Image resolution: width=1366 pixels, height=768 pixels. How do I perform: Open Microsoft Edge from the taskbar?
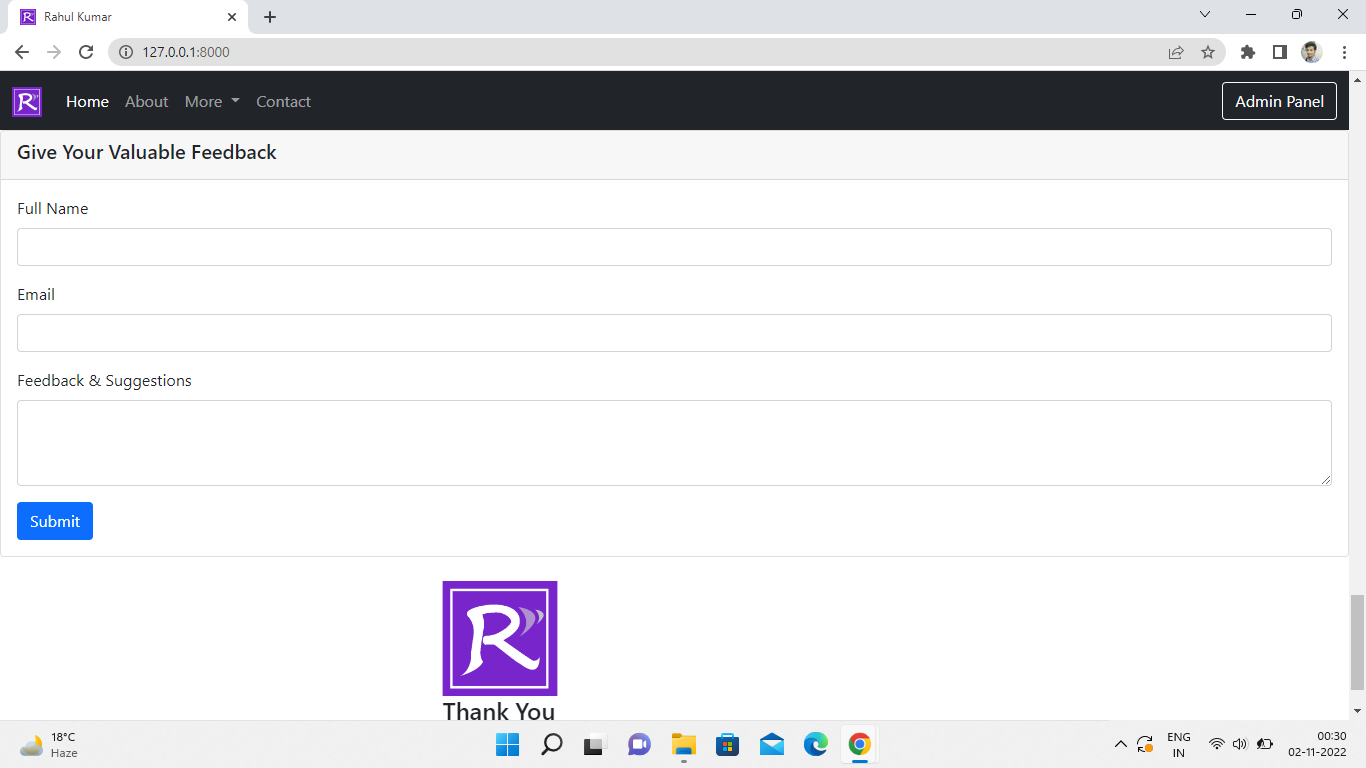pyautogui.click(x=815, y=744)
